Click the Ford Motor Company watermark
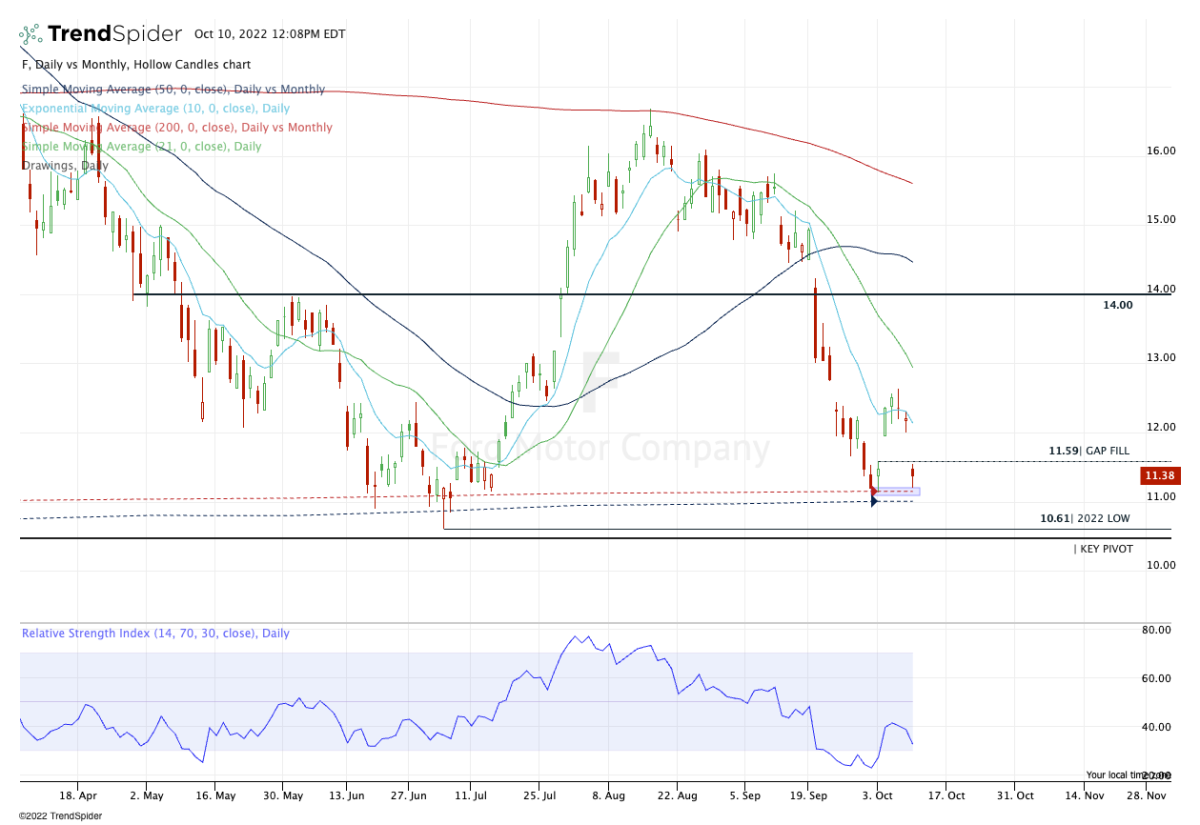Image resolution: width=1200 pixels, height=825 pixels. click(x=600, y=448)
